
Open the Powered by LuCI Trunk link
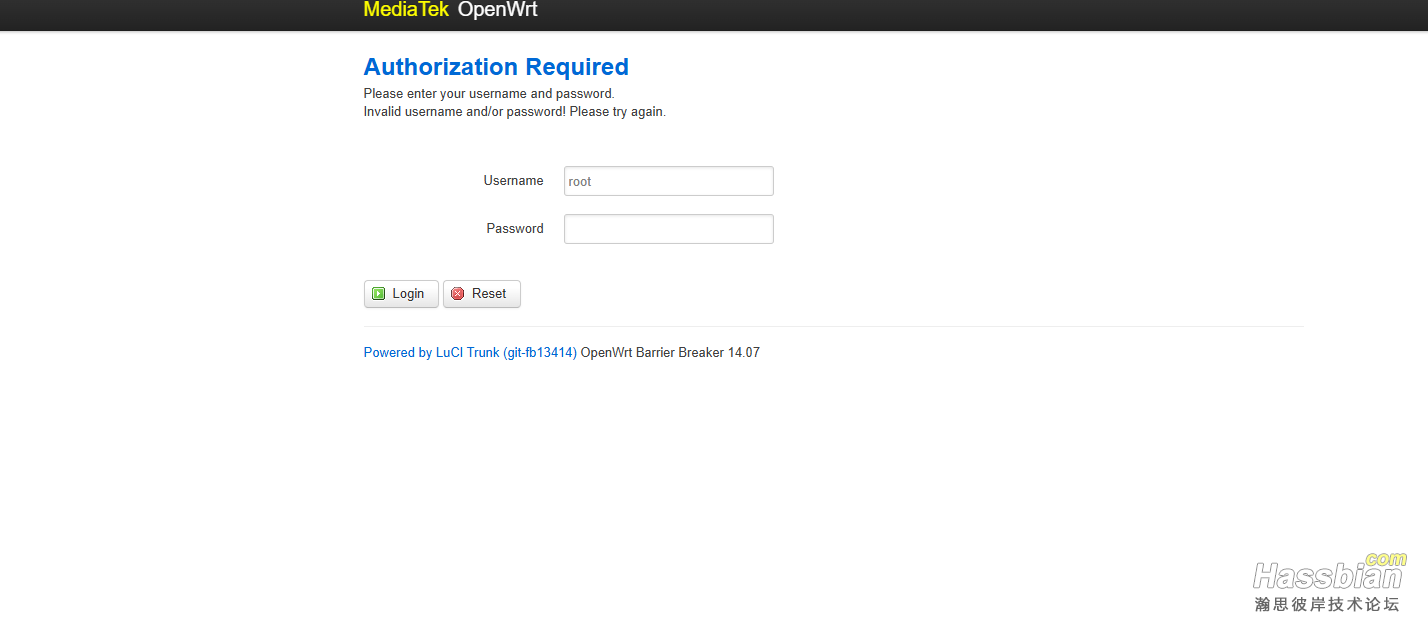pos(470,353)
